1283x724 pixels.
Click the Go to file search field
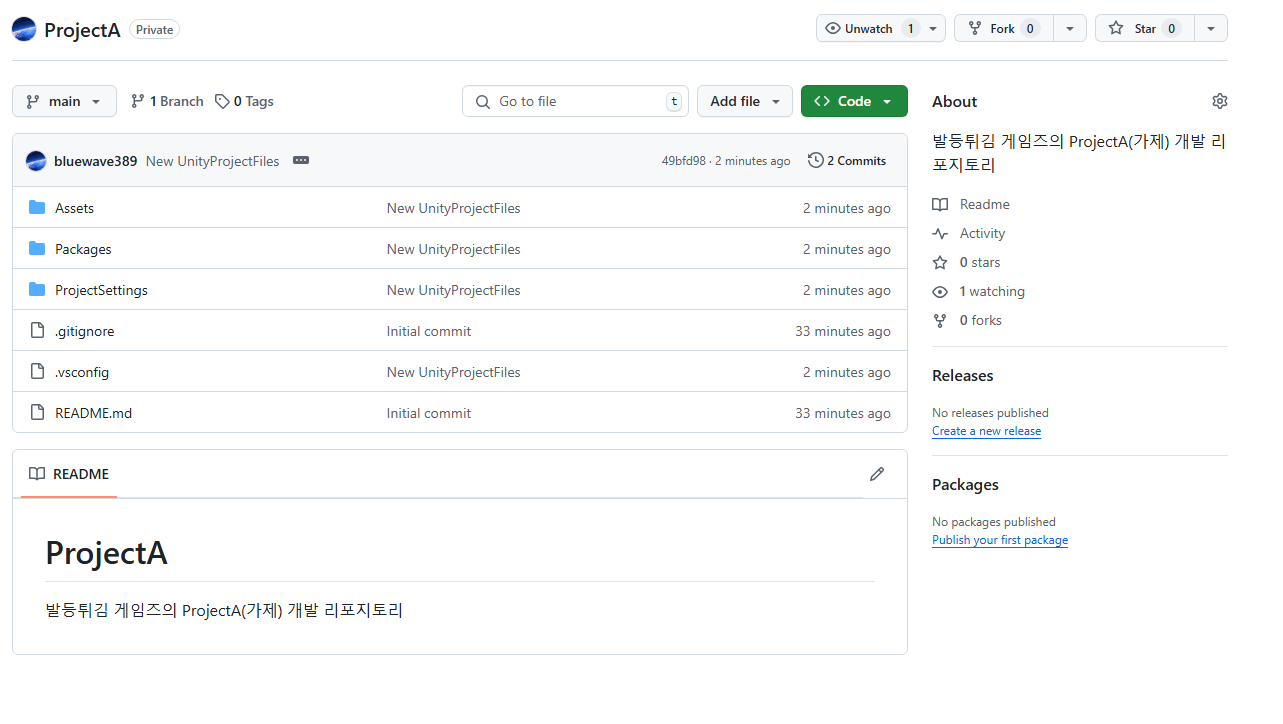pyautogui.click(x=575, y=101)
